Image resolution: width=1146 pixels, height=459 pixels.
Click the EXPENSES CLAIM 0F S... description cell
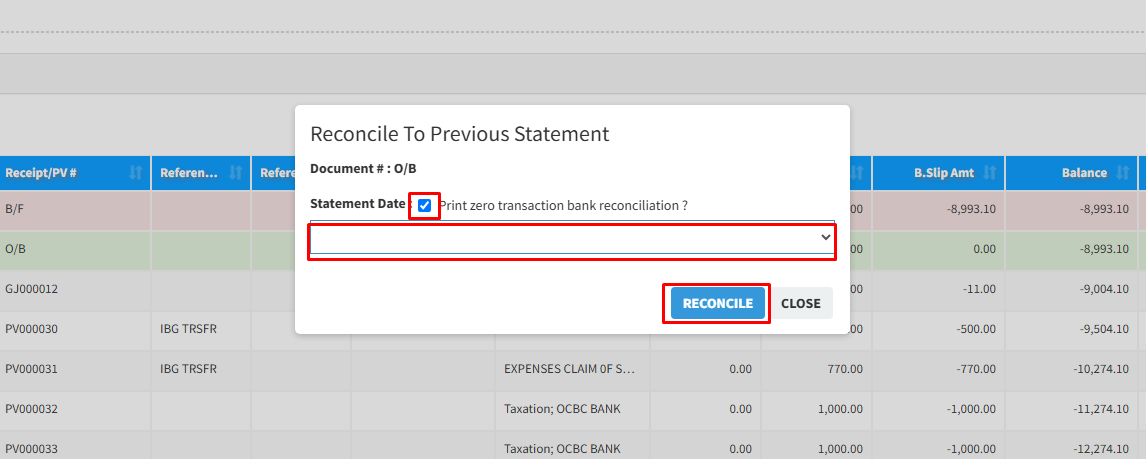coord(569,369)
